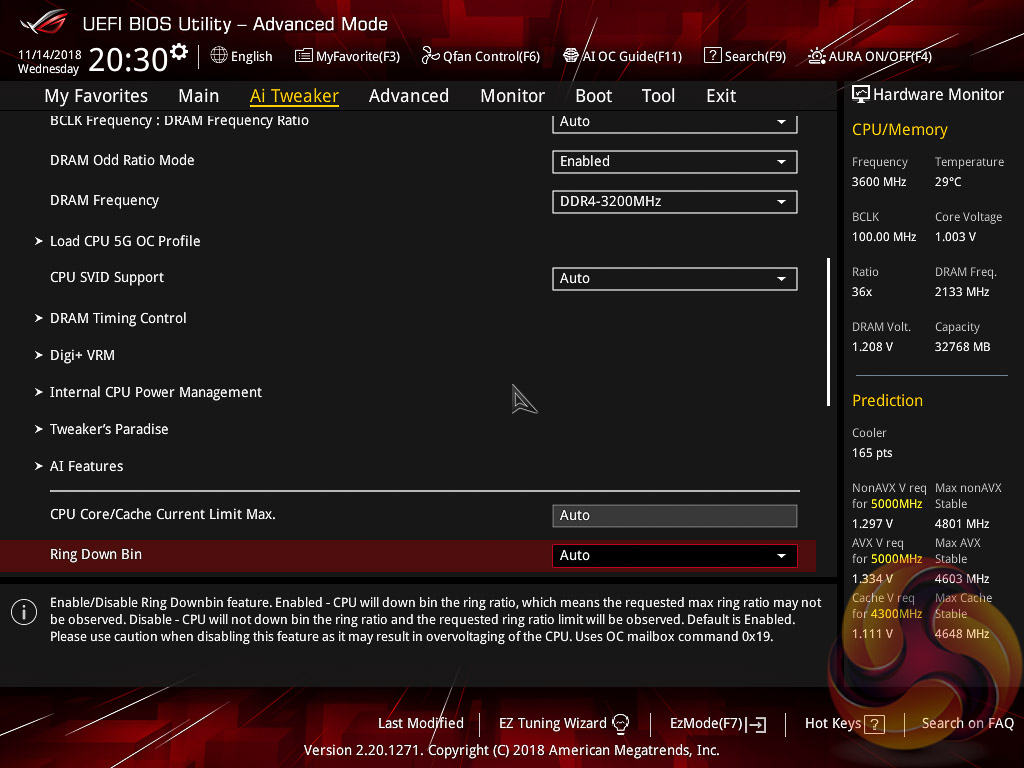
Task: Click the CPU SVID Support label
Action: (x=106, y=278)
